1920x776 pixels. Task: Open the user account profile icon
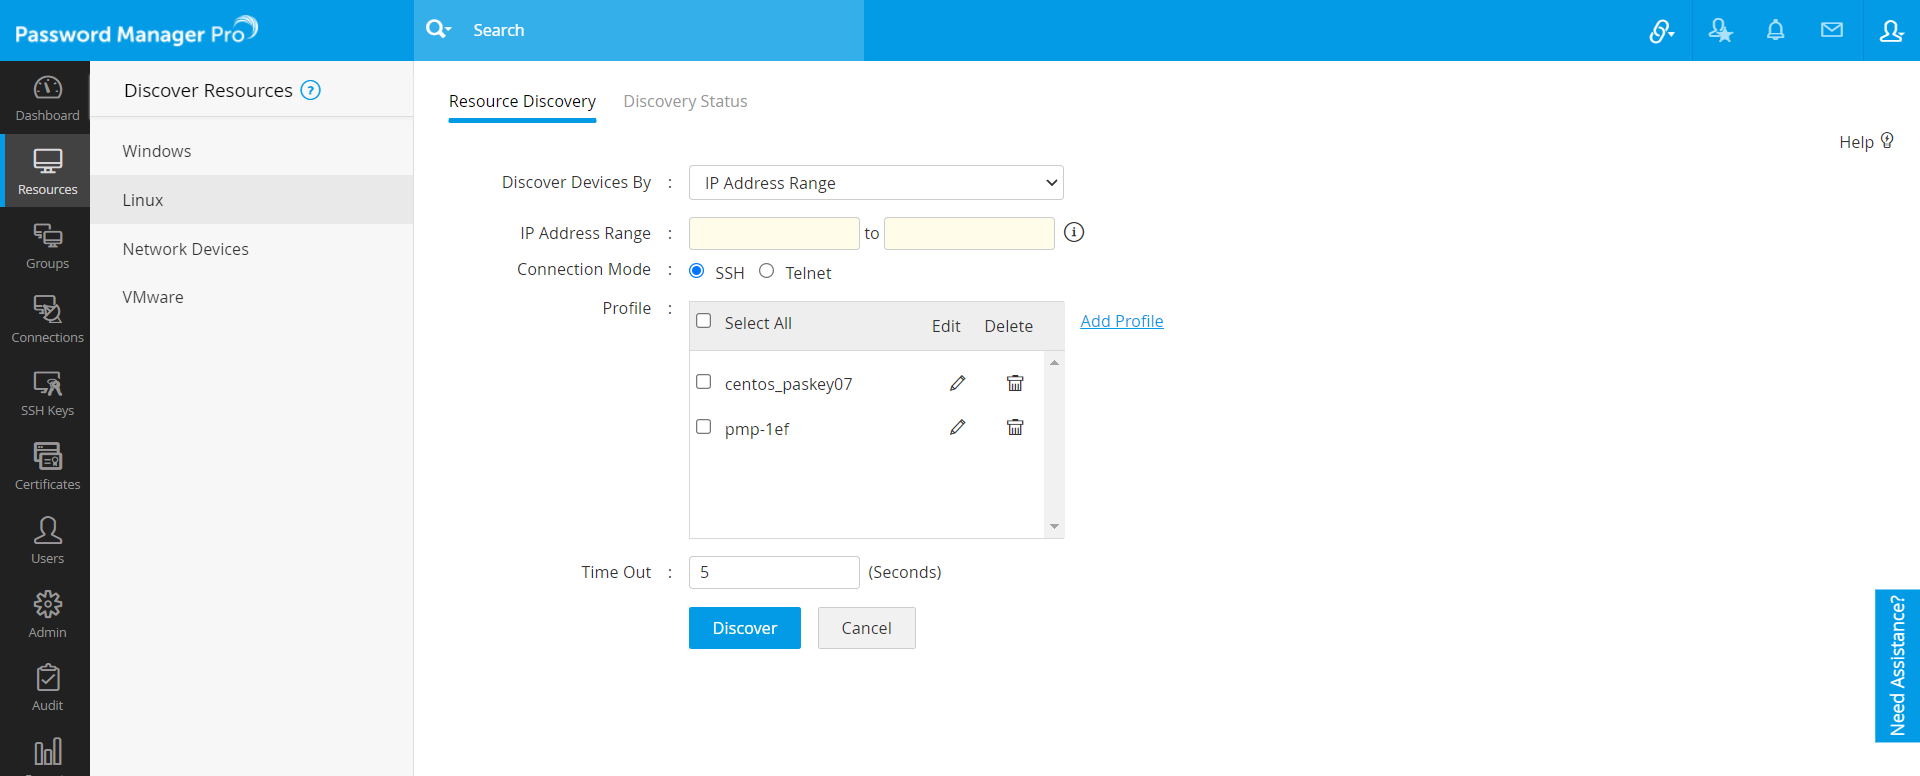1891,31
